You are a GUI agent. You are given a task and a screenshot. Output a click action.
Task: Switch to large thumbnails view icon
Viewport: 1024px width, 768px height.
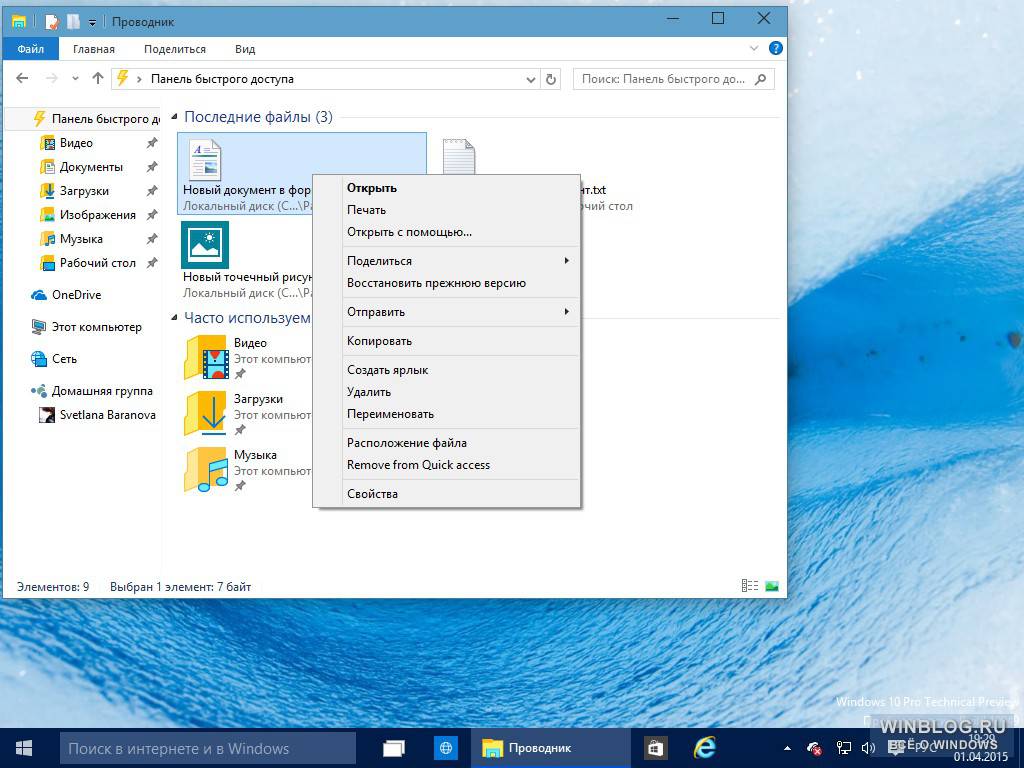[772, 586]
